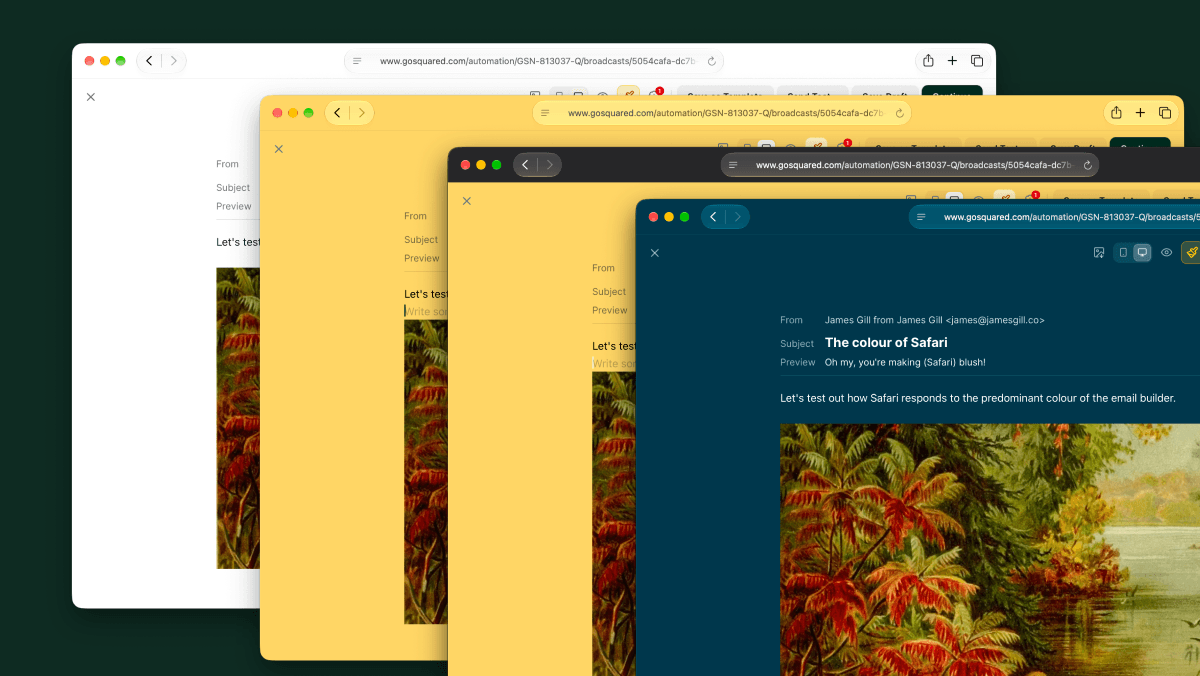Image resolution: width=1200 pixels, height=676 pixels.
Task: Select the jungle painting in the yellow window
Action: (x=426, y=472)
